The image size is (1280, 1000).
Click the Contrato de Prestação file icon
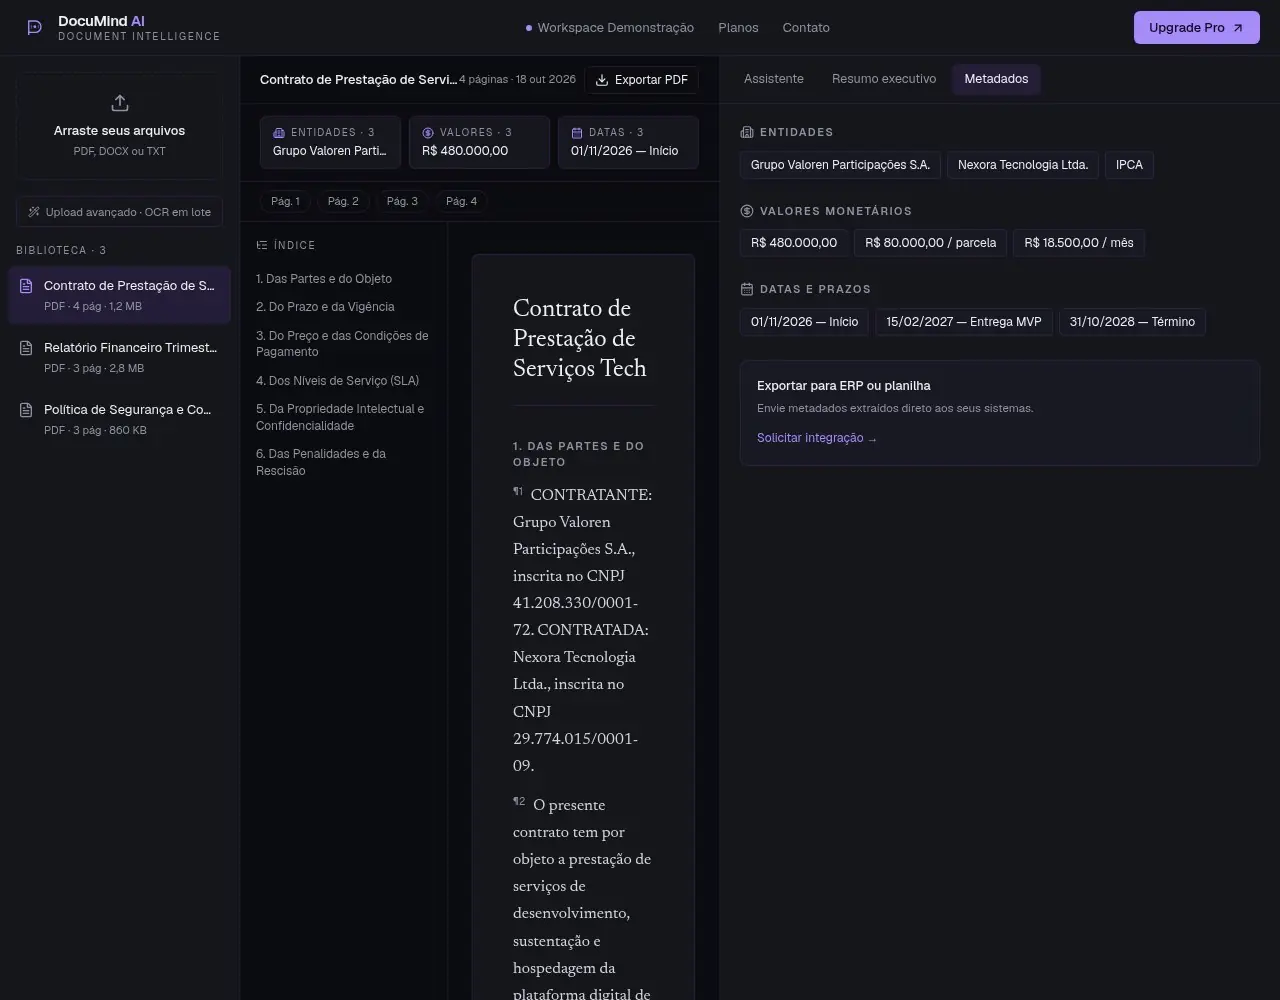[26, 286]
